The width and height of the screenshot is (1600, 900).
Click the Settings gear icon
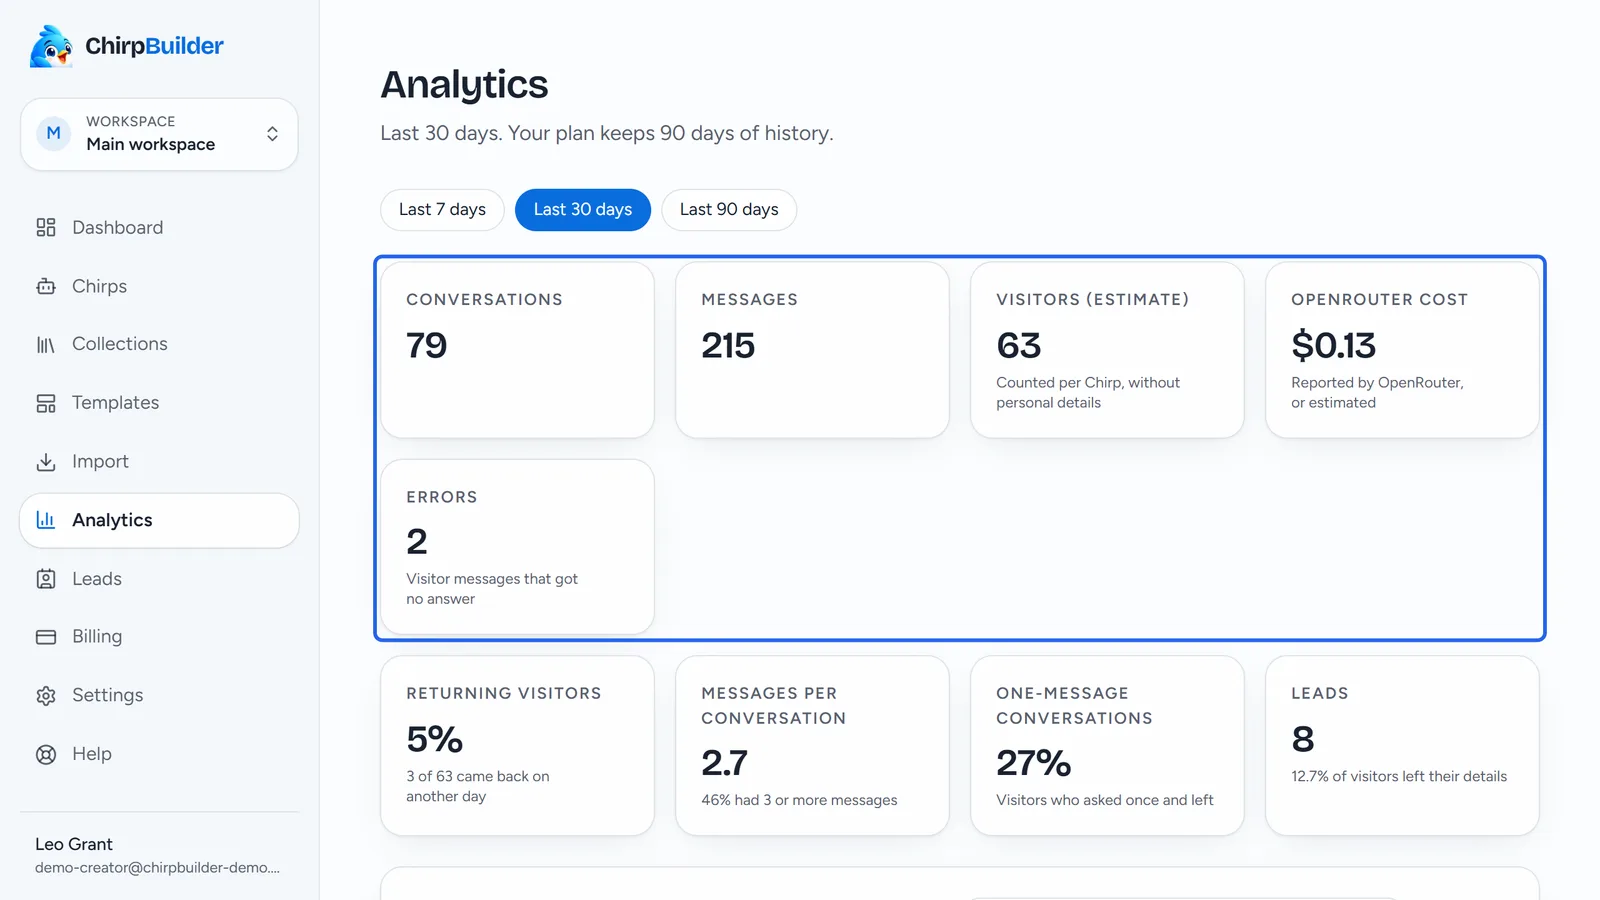click(x=46, y=696)
